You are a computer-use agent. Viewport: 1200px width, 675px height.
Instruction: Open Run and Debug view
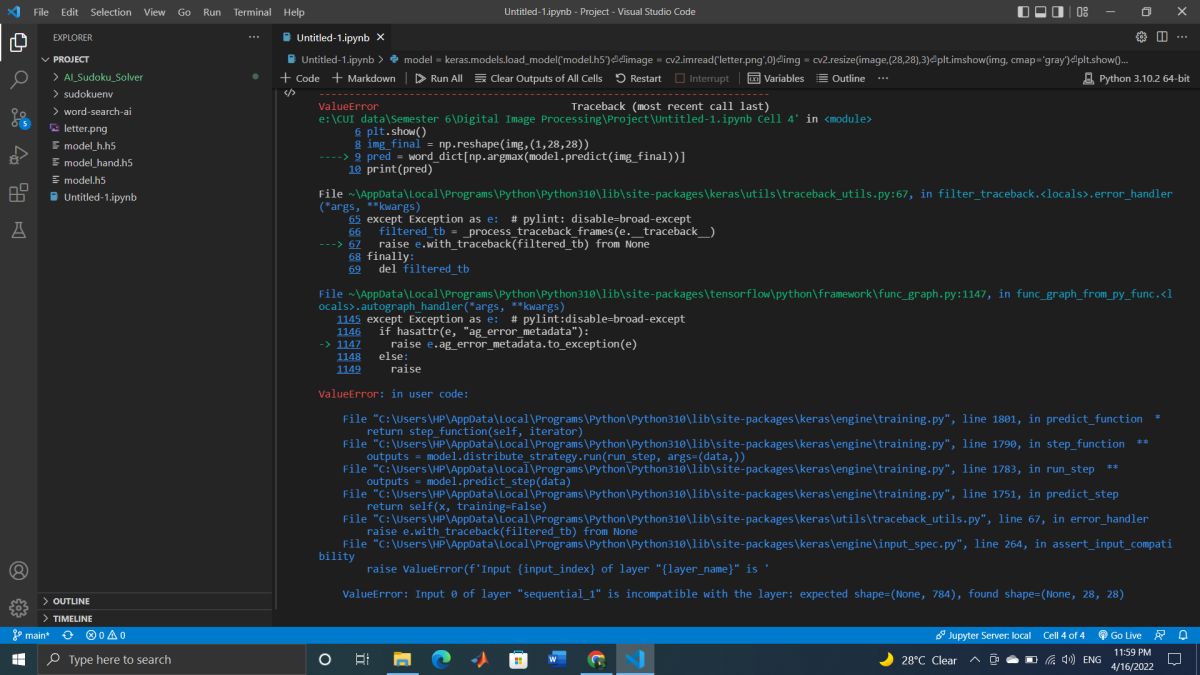pos(18,155)
